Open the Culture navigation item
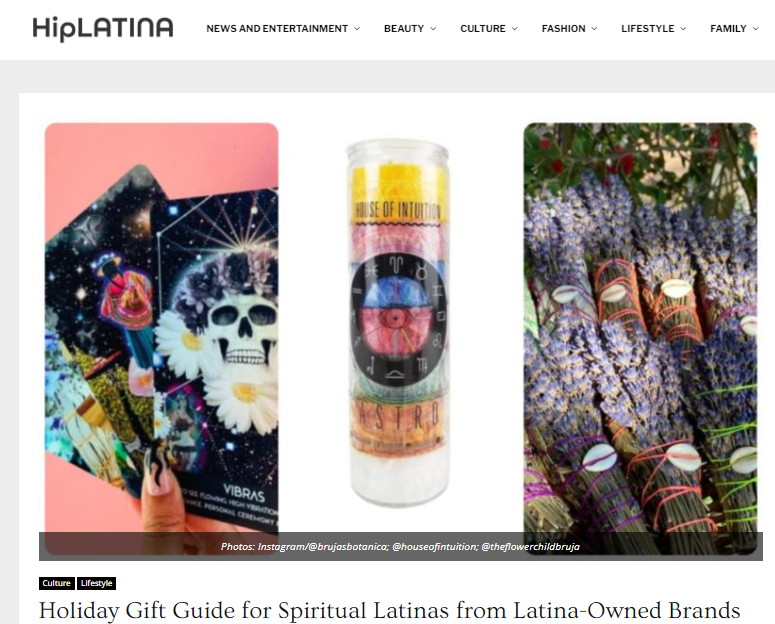Image resolution: width=775 pixels, height=624 pixels. (483, 29)
